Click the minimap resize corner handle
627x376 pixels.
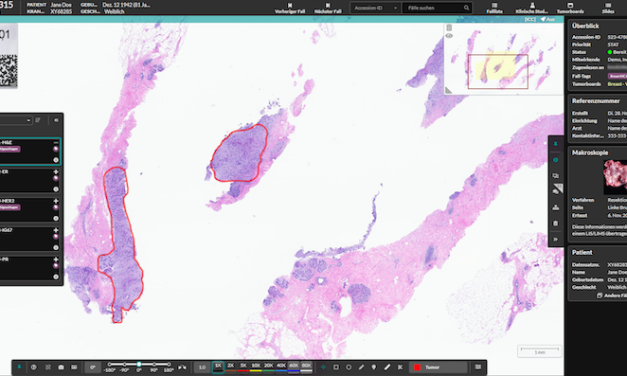point(449,90)
